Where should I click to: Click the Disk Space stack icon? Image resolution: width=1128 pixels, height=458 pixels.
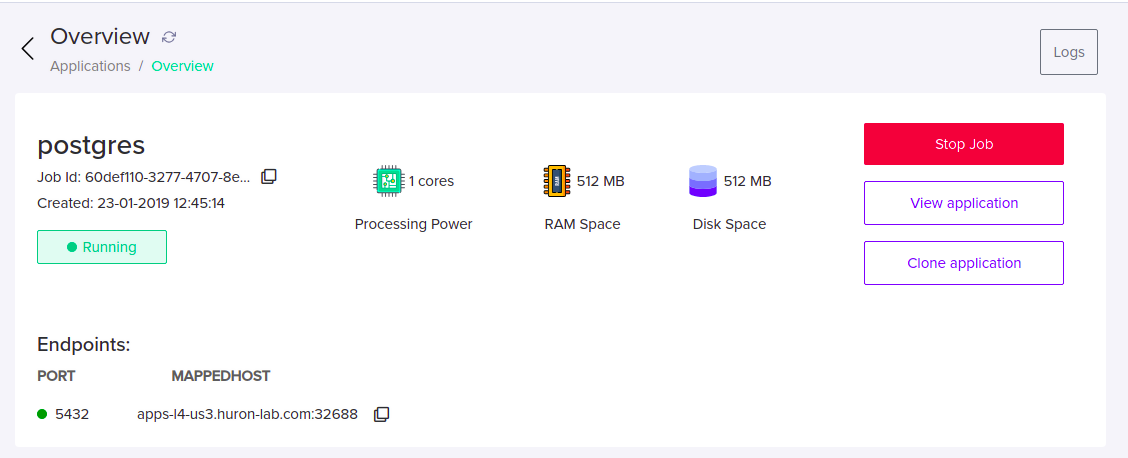pos(702,181)
